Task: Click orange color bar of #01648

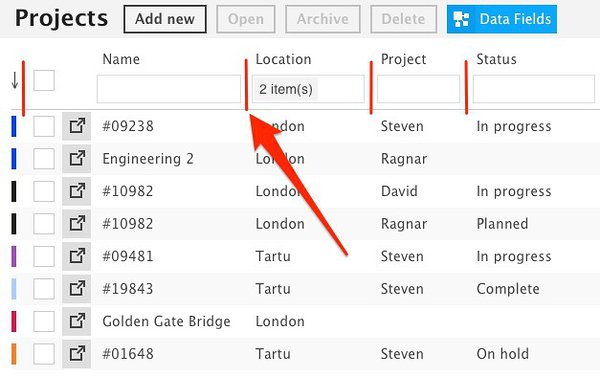Action: click(x=14, y=354)
